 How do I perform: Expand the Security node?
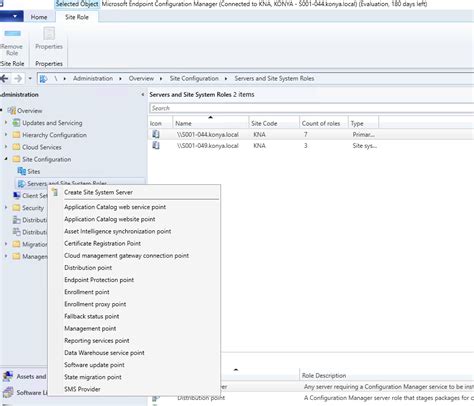(6, 208)
